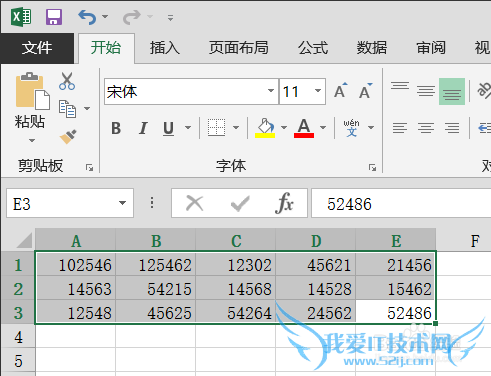Decrease the font size
This screenshot has height=376, width=491.
pyautogui.click(x=366, y=91)
